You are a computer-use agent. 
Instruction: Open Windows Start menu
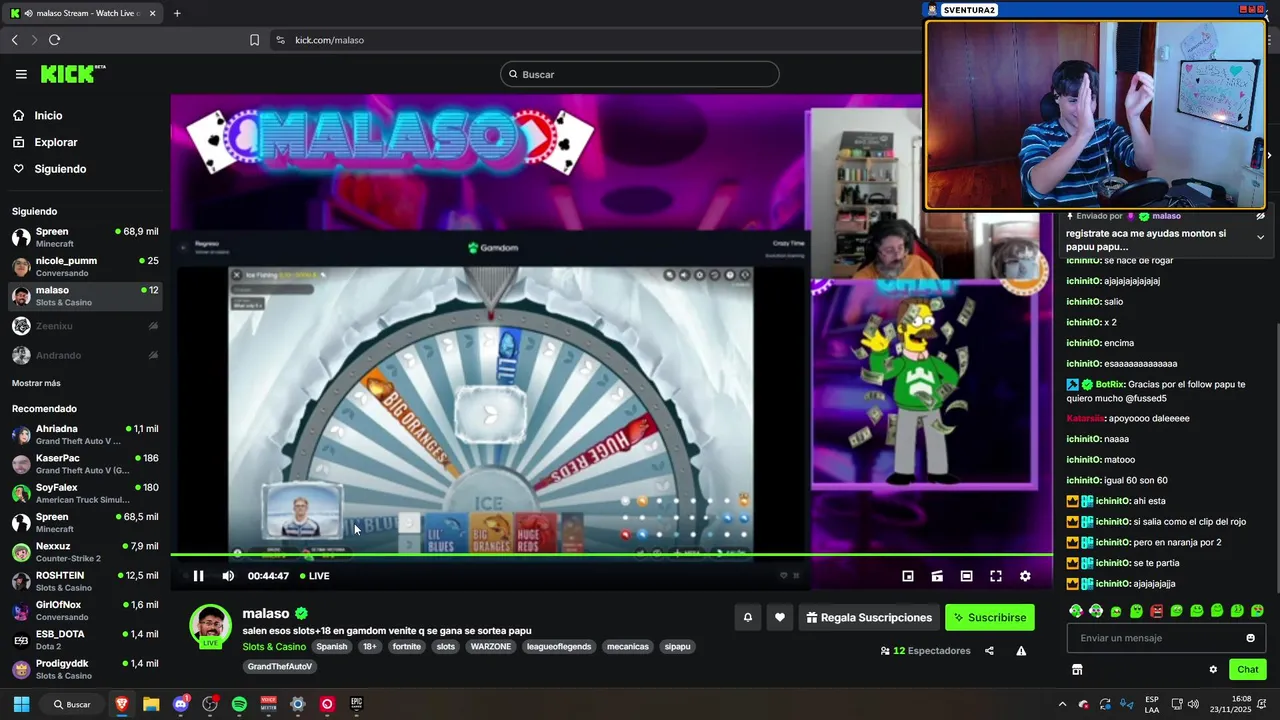pyautogui.click(x=21, y=704)
